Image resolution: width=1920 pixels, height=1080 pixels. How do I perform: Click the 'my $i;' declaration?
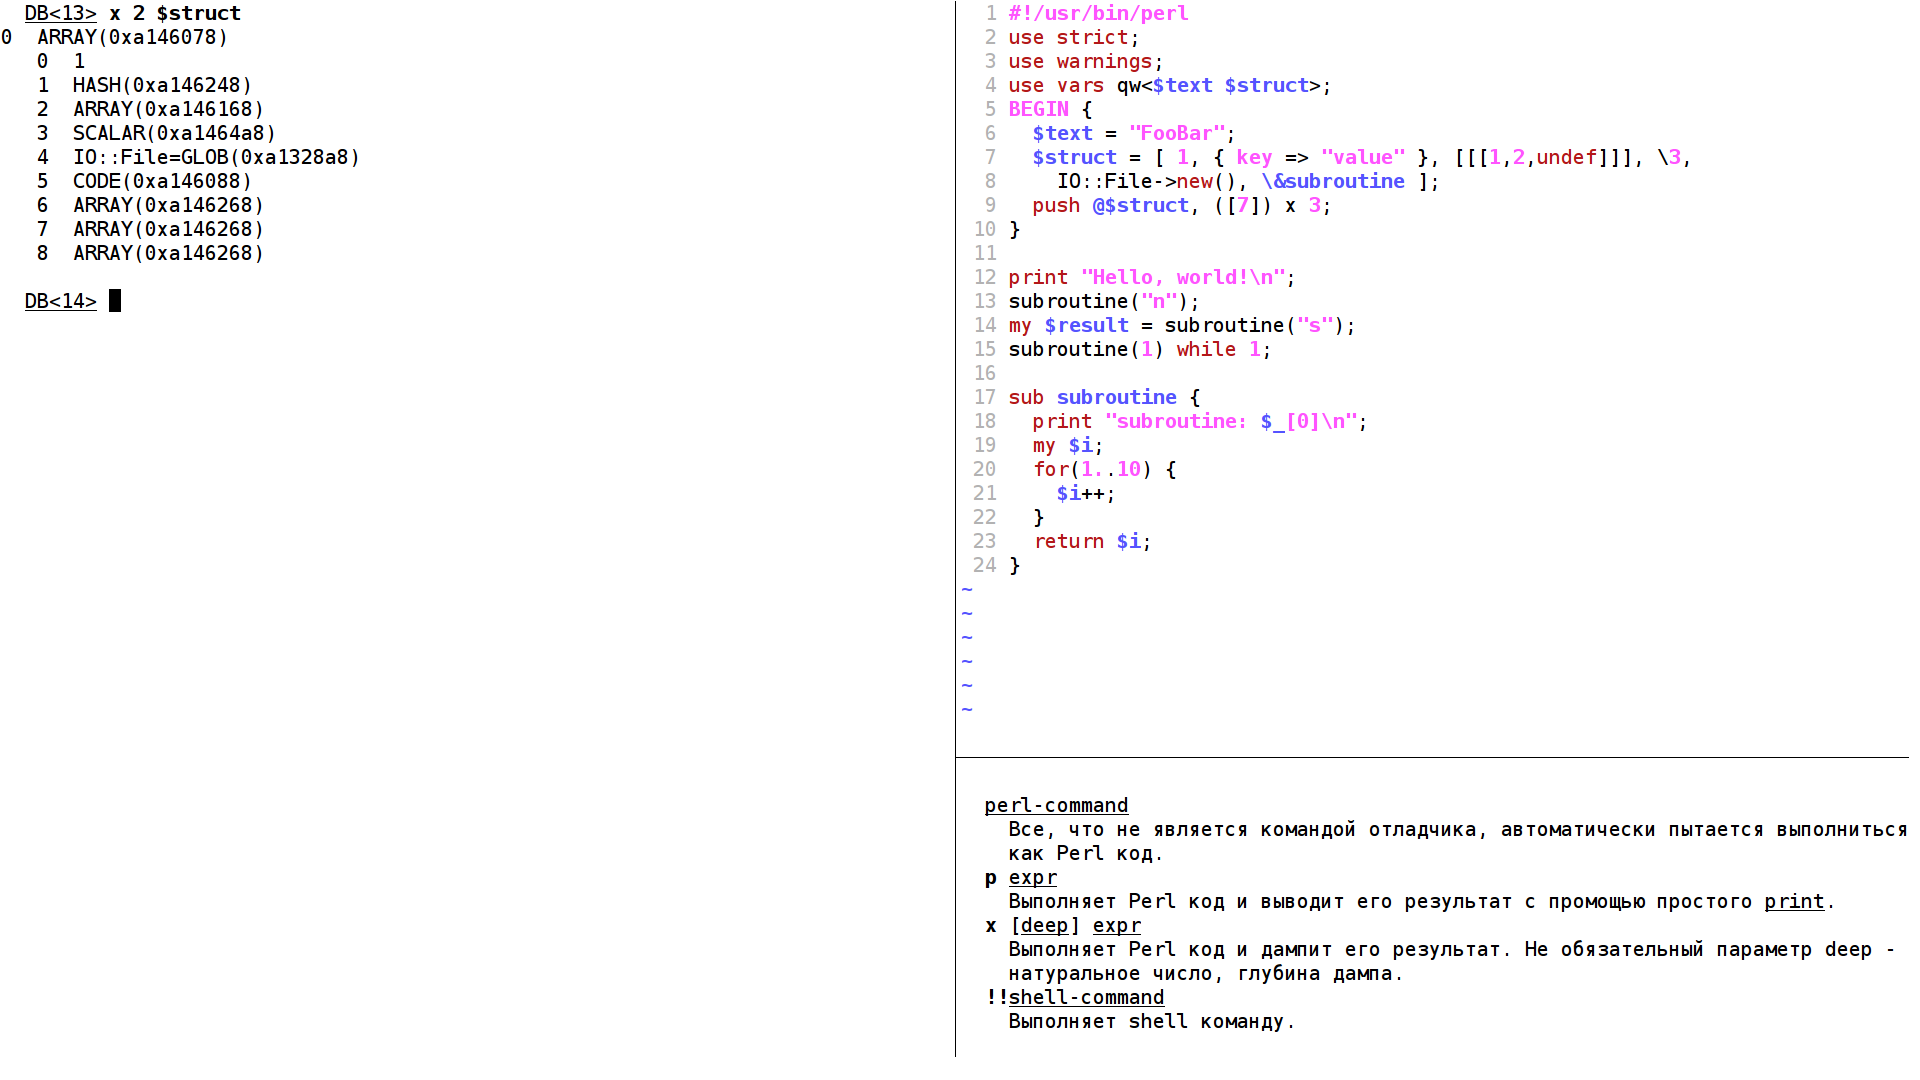[x=1068, y=445]
